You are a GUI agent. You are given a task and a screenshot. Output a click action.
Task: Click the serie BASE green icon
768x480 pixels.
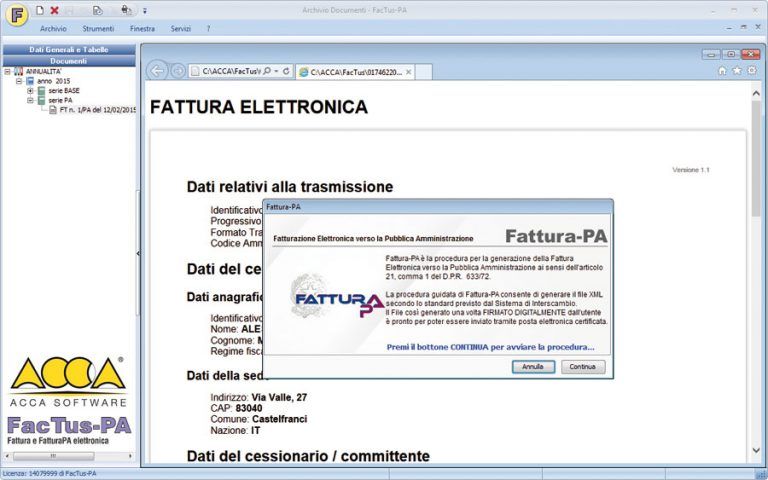tap(42, 91)
